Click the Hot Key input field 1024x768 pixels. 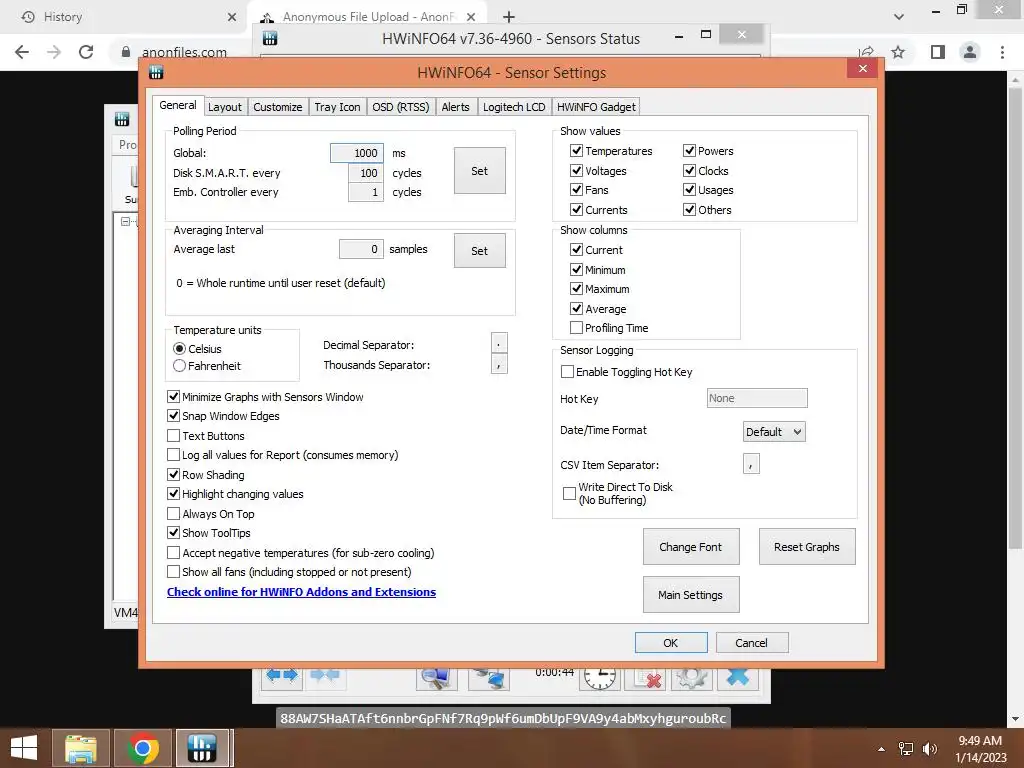(x=757, y=398)
